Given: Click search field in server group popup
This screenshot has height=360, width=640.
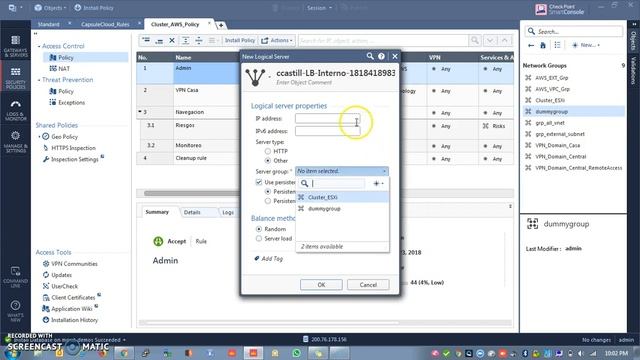Looking at the screenshot, I should tap(338, 184).
